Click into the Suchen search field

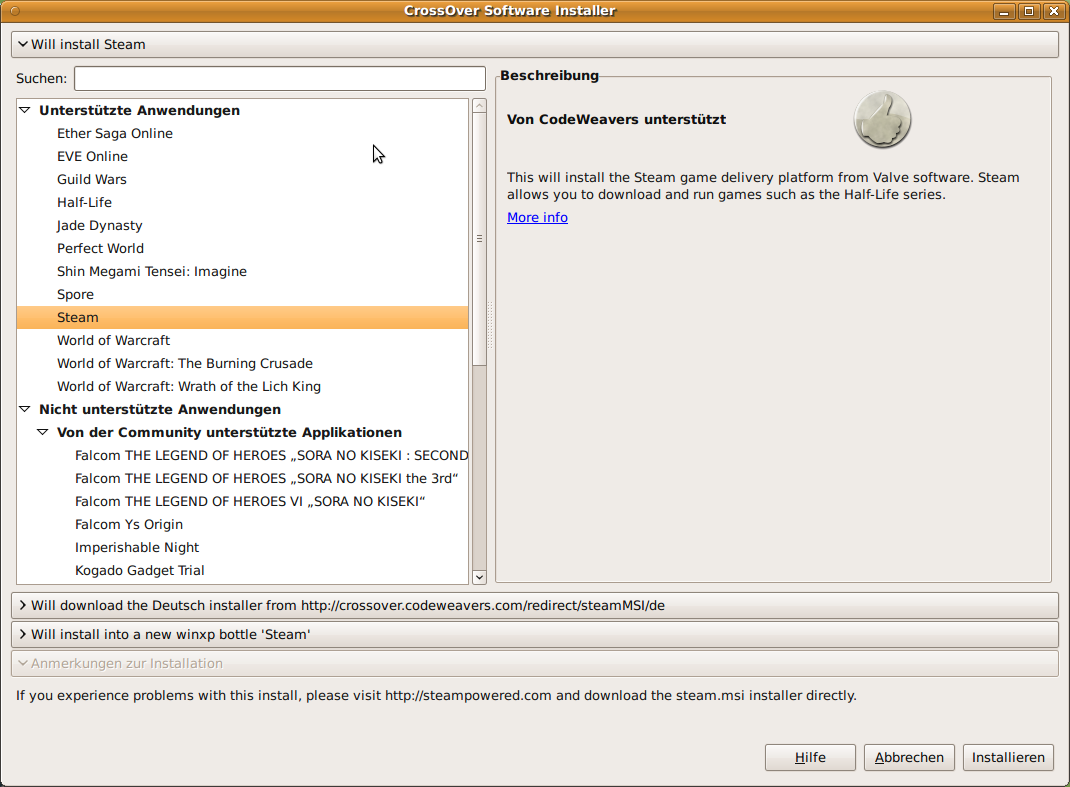click(280, 78)
